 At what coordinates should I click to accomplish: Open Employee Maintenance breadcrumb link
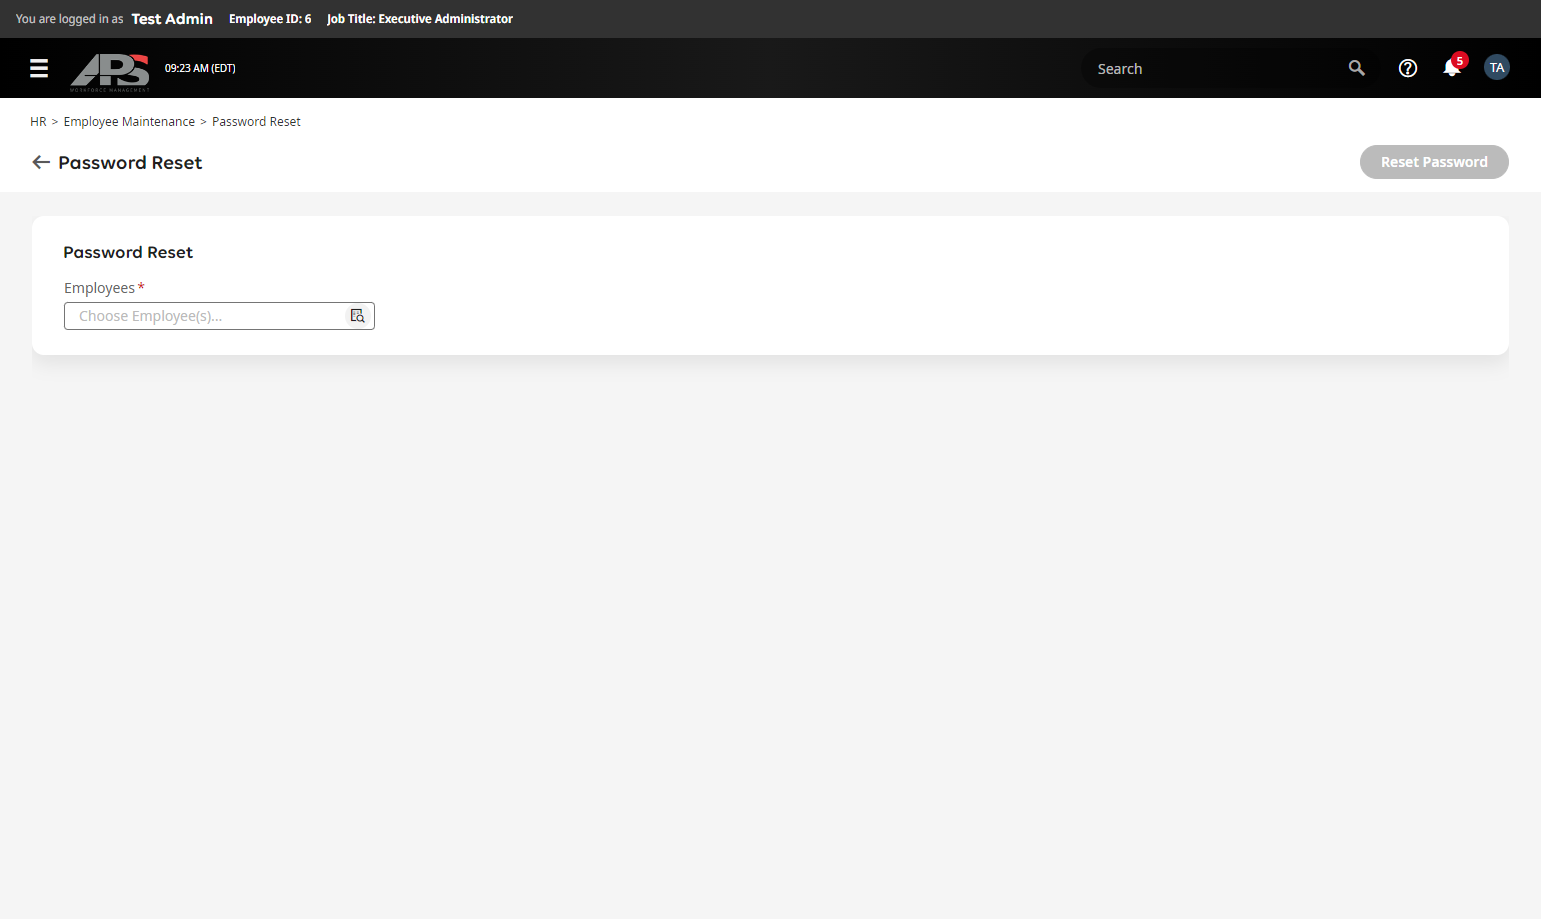click(x=129, y=122)
